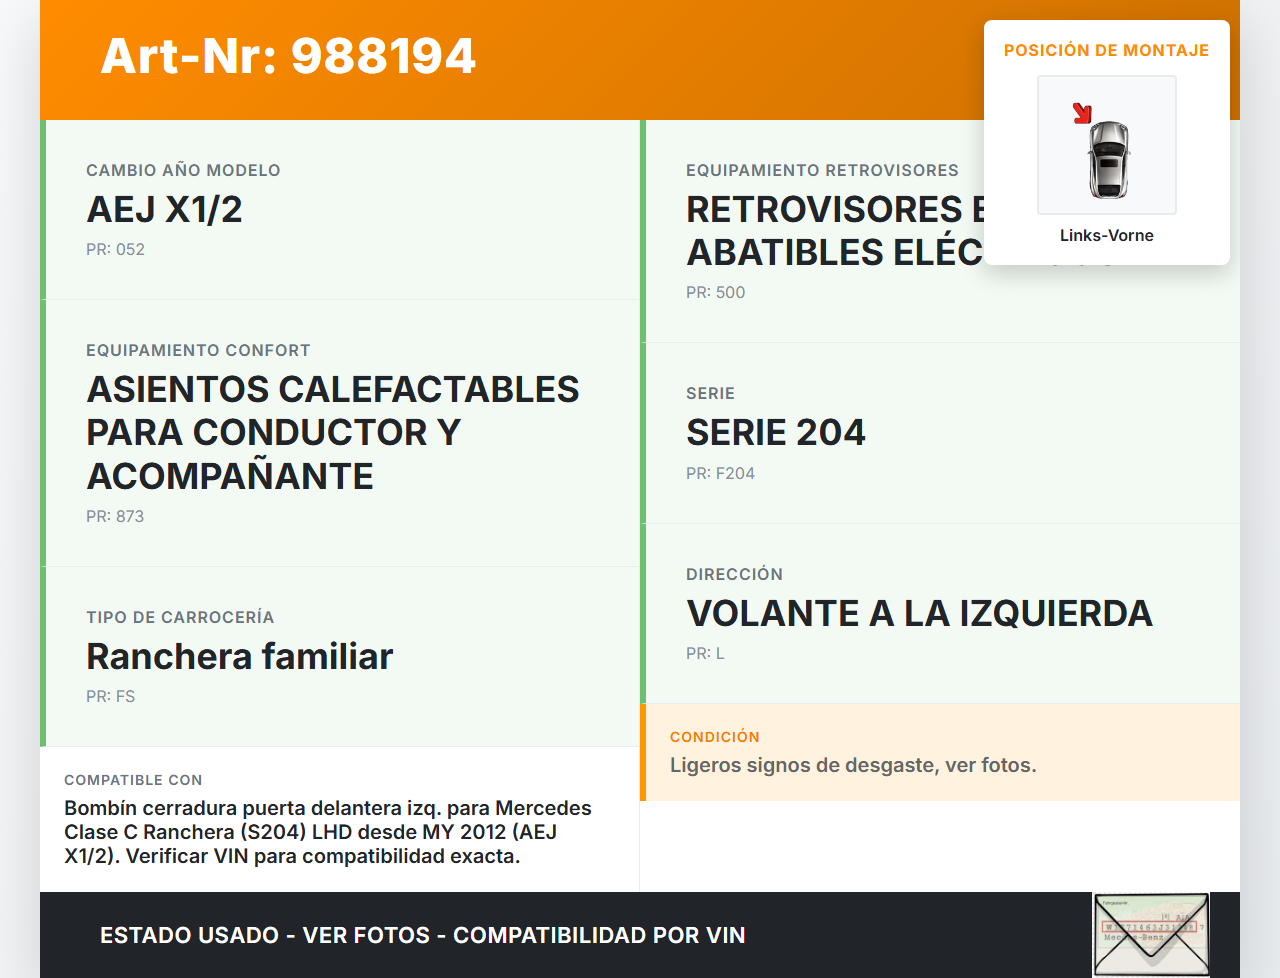The width and height of the screenshot is (1280, 978).
Task: Select the AEJ X1/2 value
Action: (x=165, y=209)
